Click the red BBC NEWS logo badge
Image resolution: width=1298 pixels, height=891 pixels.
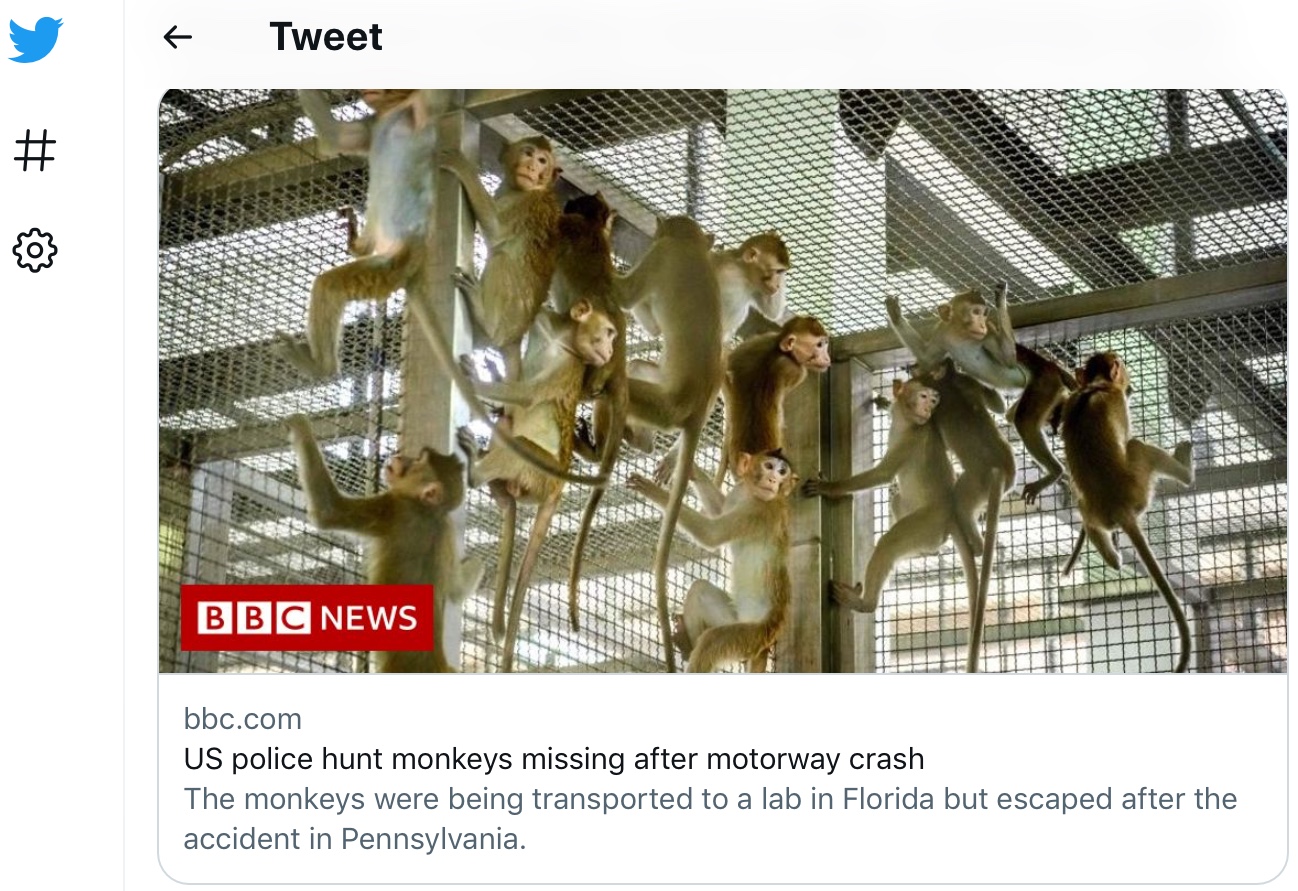coord(307,617)
